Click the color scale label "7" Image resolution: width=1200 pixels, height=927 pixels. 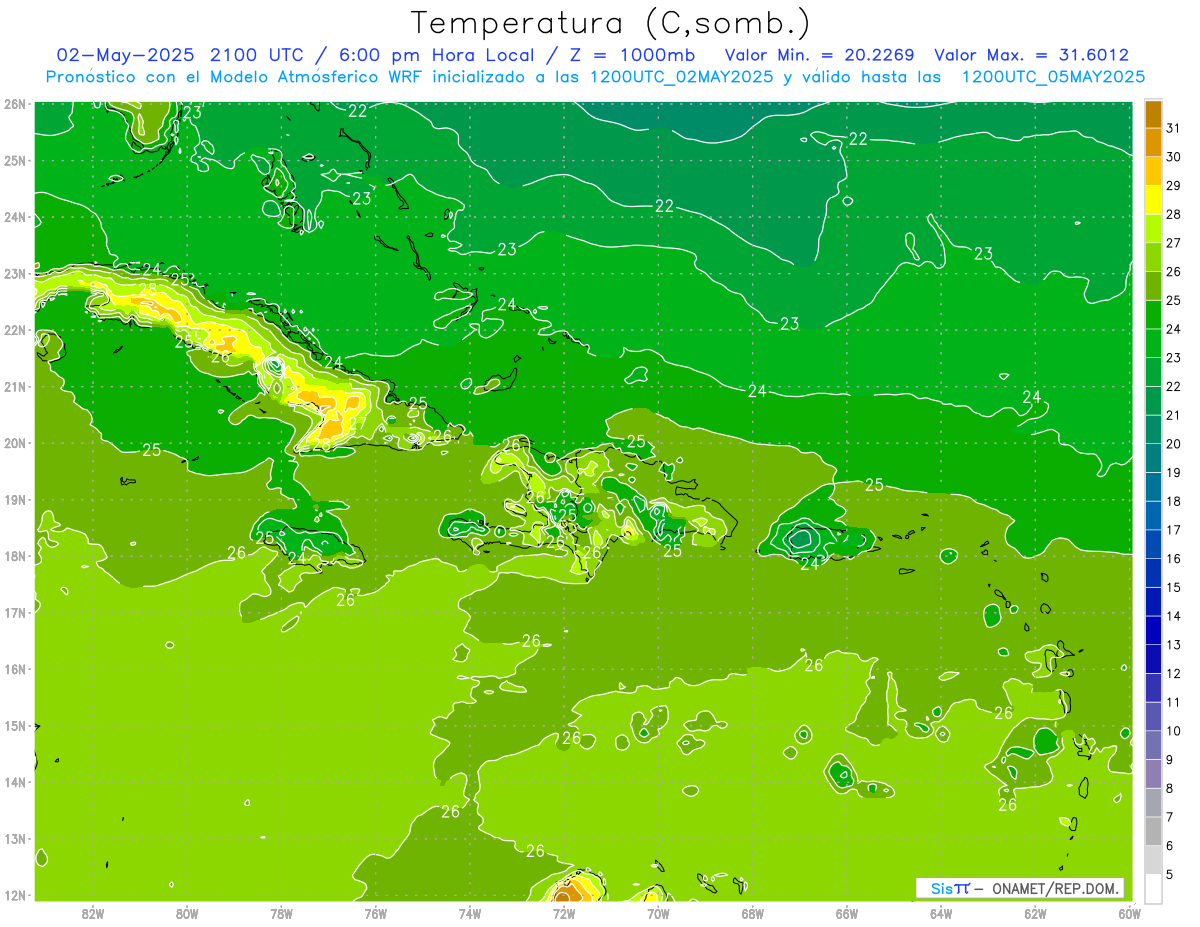coord(1169,817)
